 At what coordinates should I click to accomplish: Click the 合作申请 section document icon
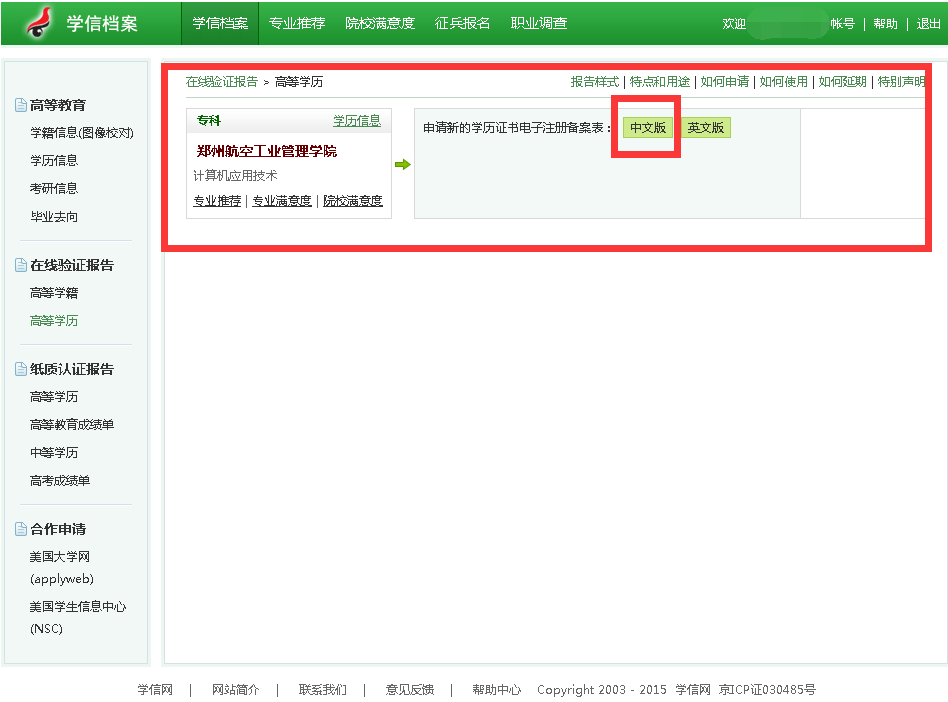21,529
